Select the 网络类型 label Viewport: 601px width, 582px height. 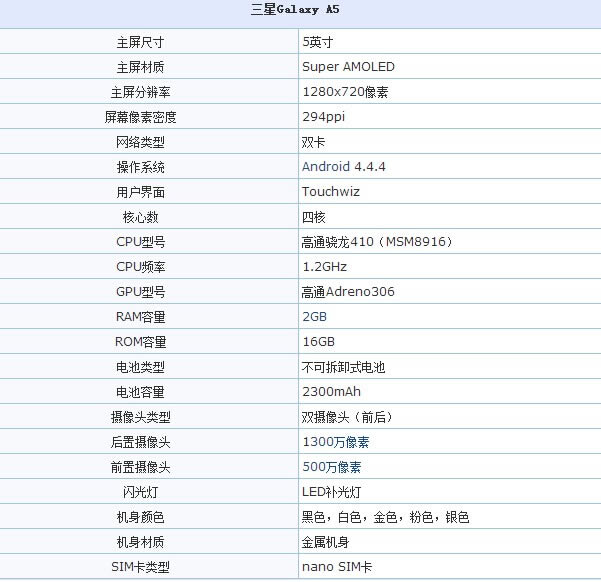click(x=141, y=142)
